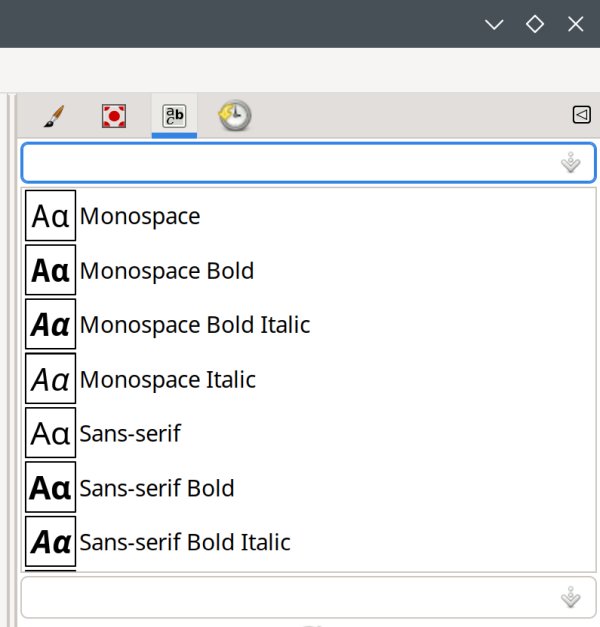The width and height of the screenshot is (600, 627).
Task: Minimize the window using the chevron button
Action: pos(494,24)
